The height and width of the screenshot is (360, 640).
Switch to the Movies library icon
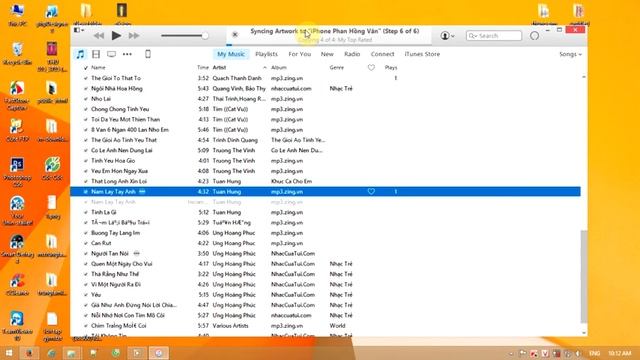click(x=96, y=54)
